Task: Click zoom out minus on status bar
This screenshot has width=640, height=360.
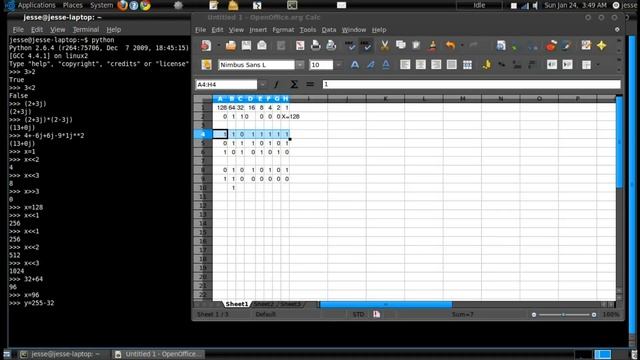Action: point(534,315)
